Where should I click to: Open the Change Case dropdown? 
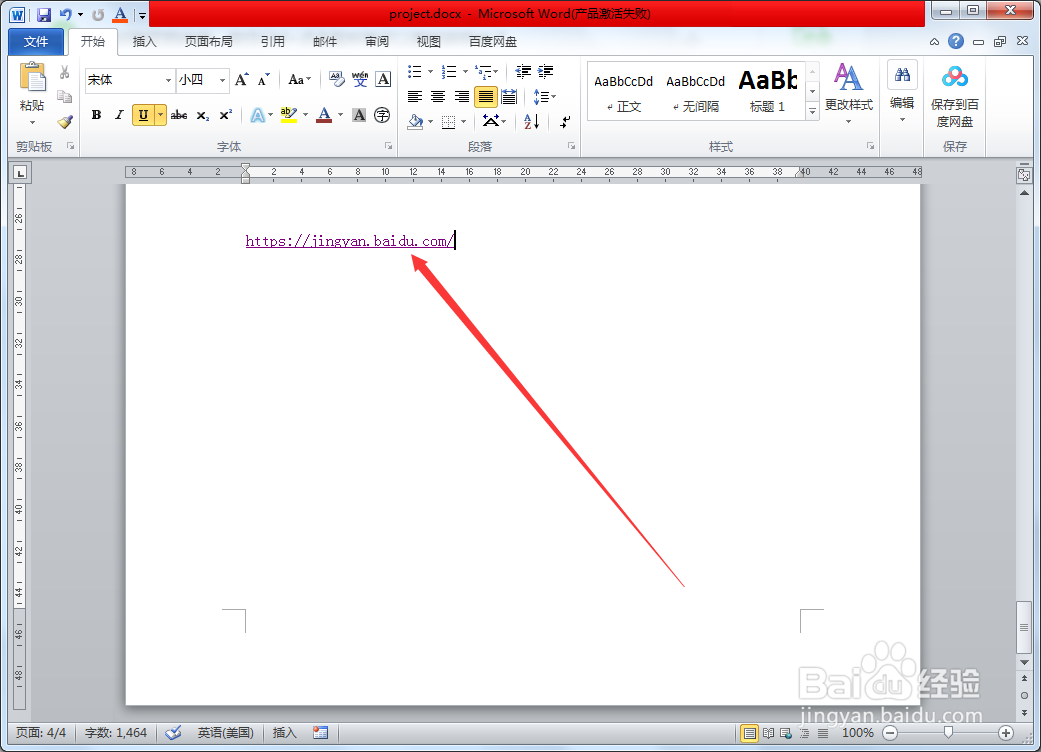[299, 80]
